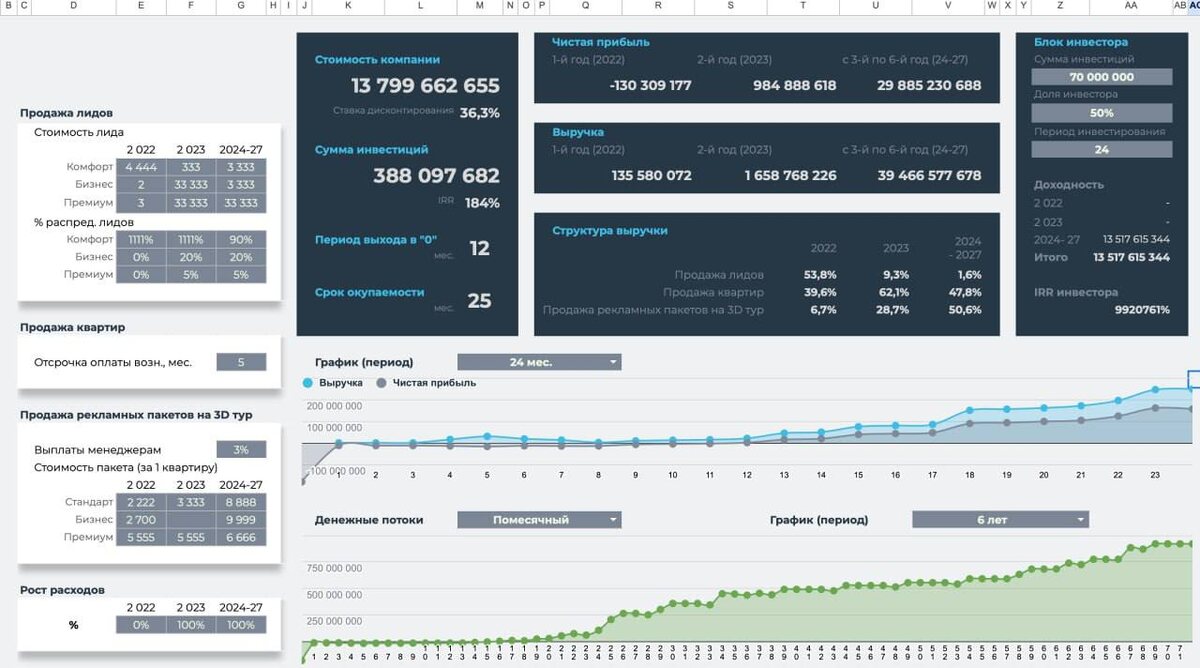Select the Доля инвестора field 50%
Screen dimensions: 1200x668
[1101, 113]
